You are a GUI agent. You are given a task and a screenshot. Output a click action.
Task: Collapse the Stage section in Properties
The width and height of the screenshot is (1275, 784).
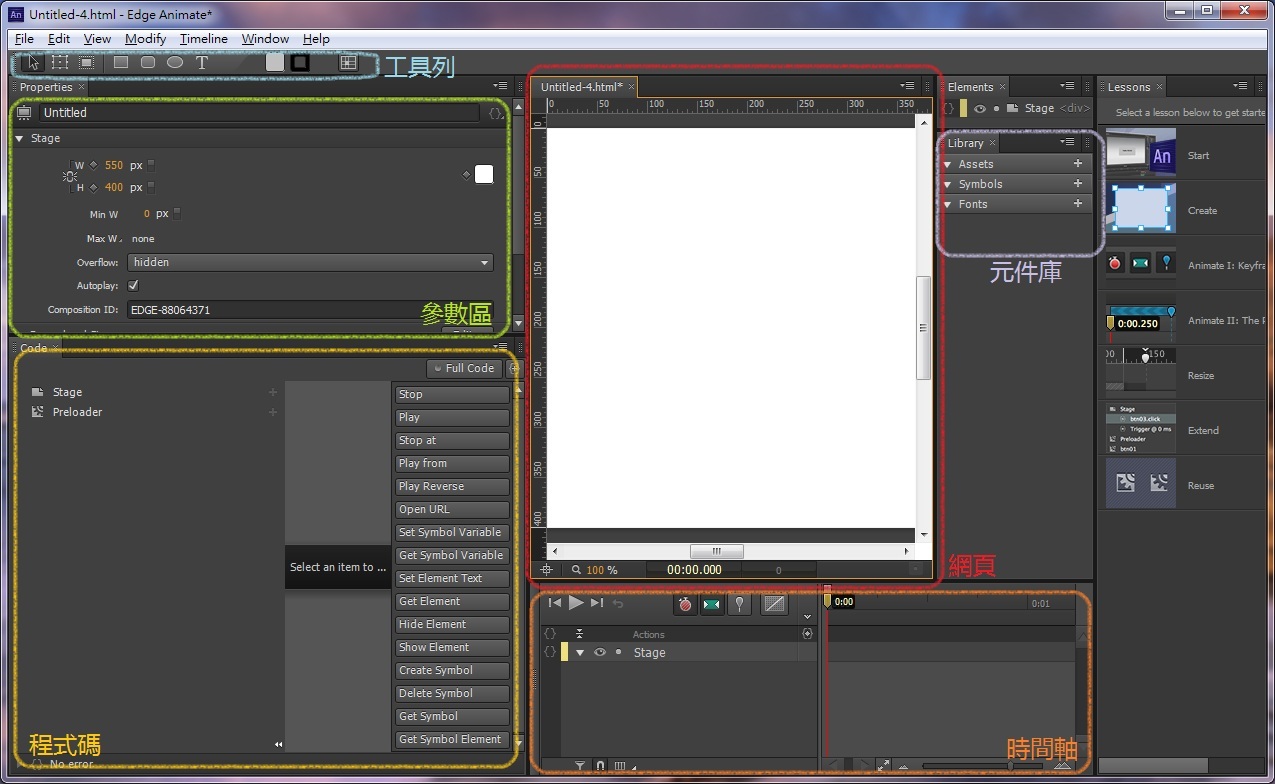[x=20, y=138]
